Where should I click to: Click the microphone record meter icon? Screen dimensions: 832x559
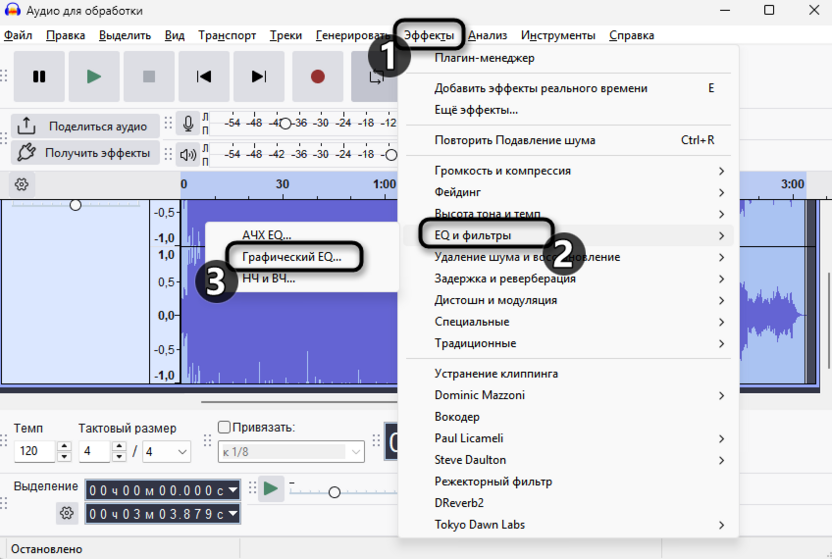point(188,124)
